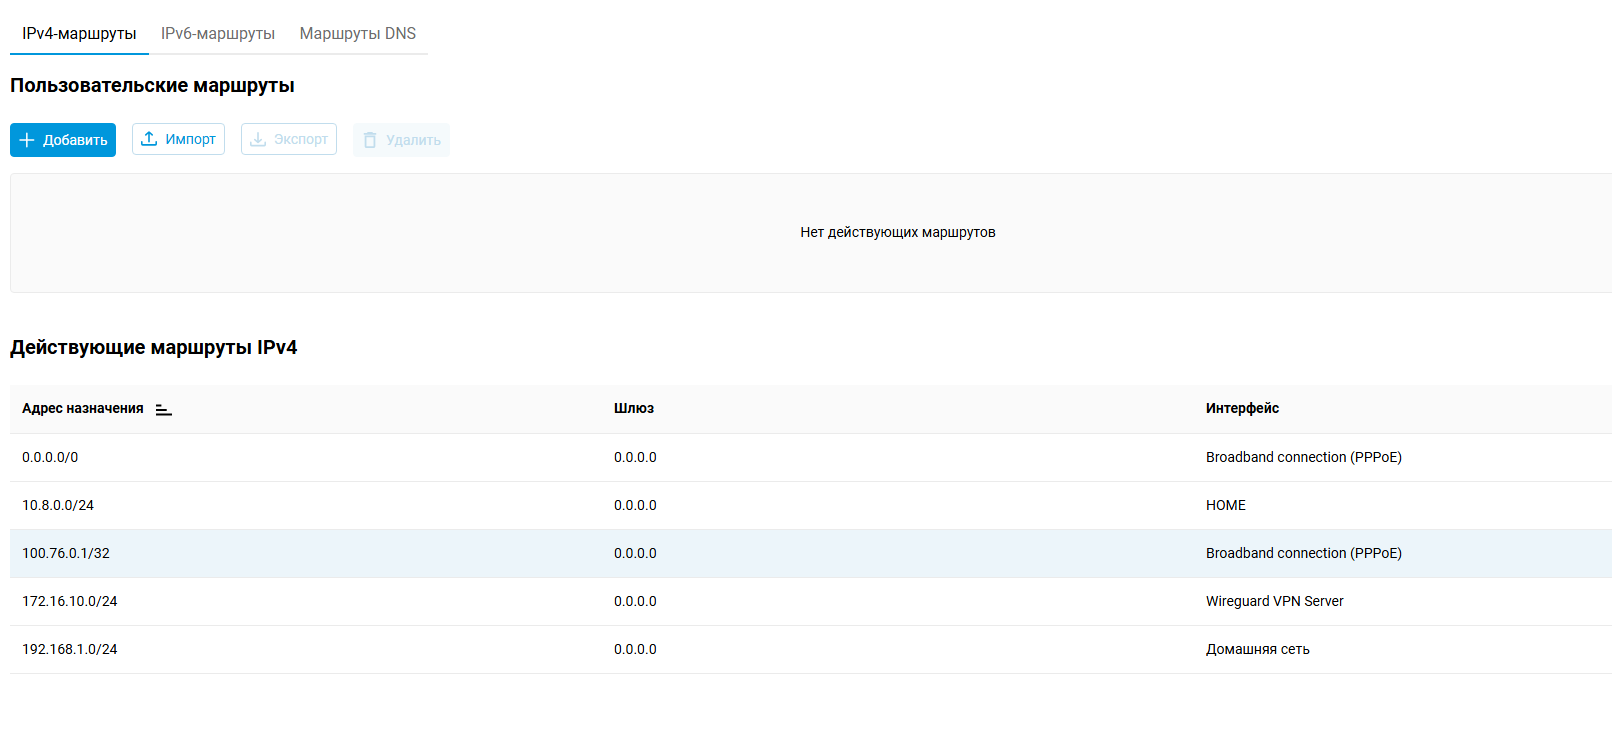Click the plus icon on Добавить button
This screenshot has width=1612, height=737.
(x=27, y=140)
